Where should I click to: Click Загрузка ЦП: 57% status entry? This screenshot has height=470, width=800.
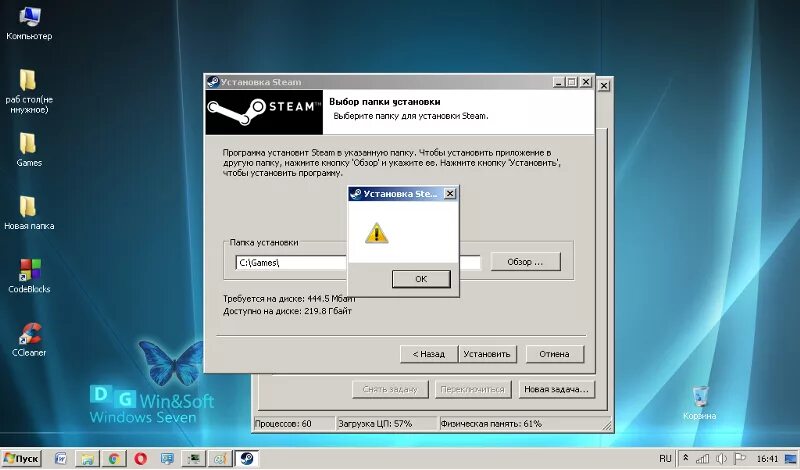[387, 424]
